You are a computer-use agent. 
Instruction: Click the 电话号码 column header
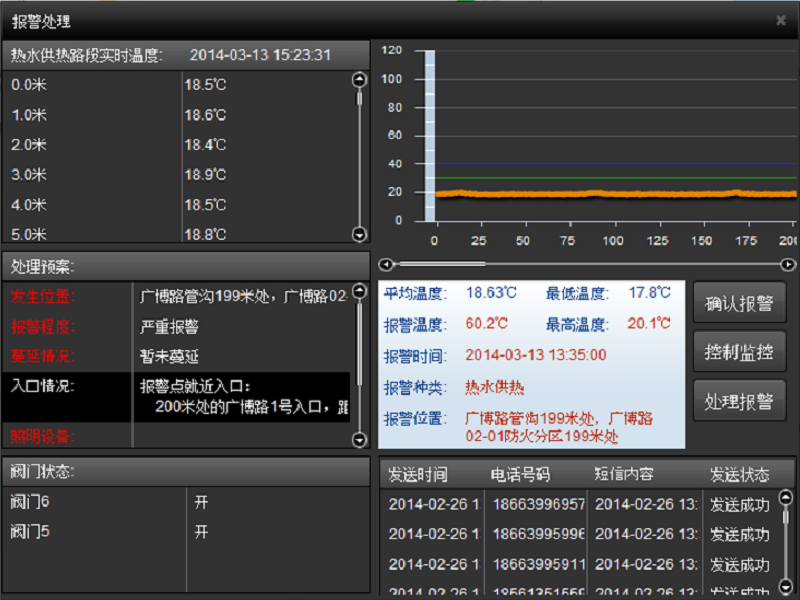520,474
